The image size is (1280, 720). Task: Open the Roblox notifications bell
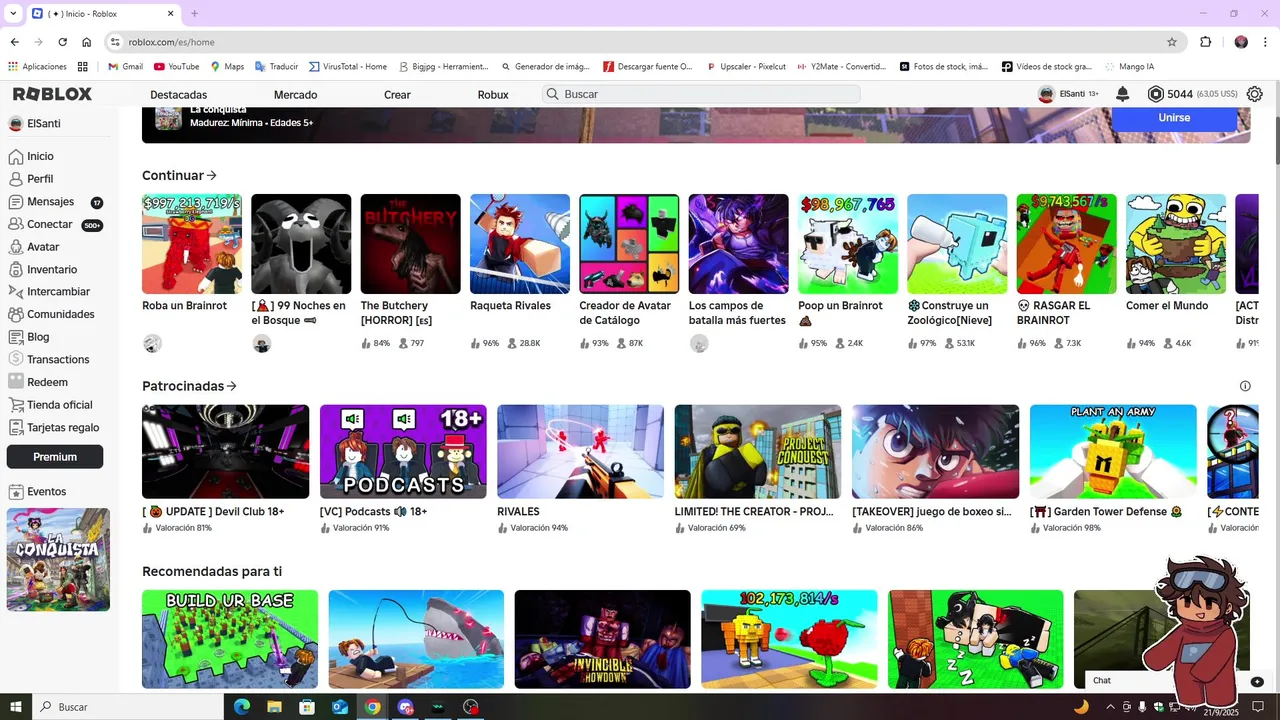coord(1123,94)
